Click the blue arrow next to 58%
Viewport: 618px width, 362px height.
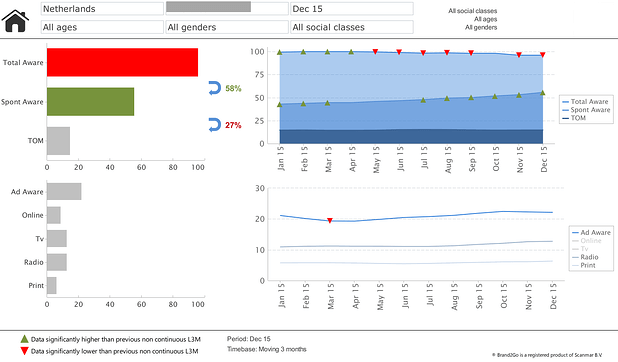[215, 88]
